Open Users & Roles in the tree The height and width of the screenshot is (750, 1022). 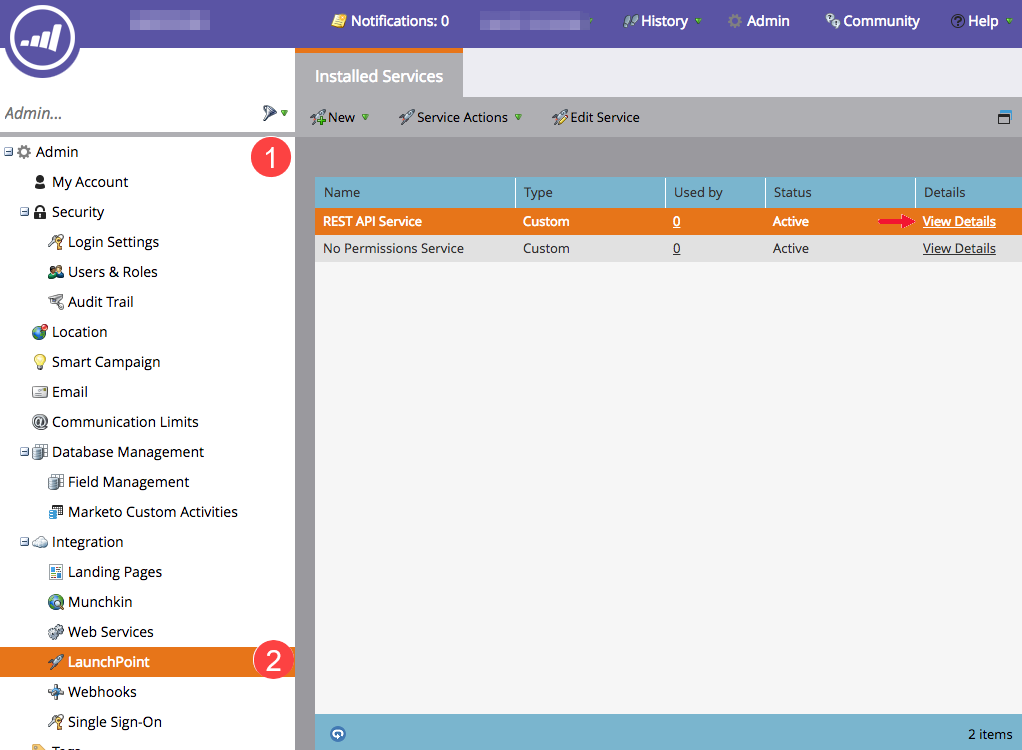click(x=113, y=272)
